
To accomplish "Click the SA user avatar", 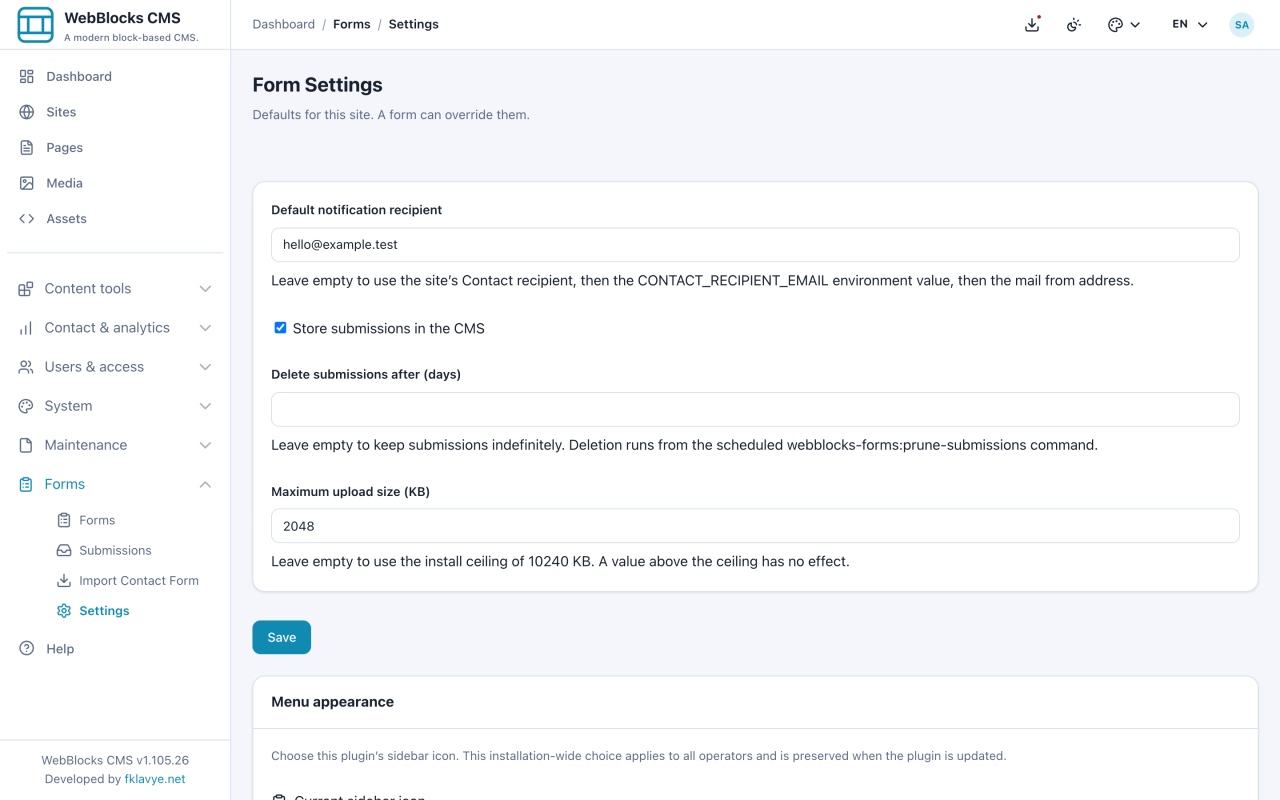I will tap(1242, 24).
